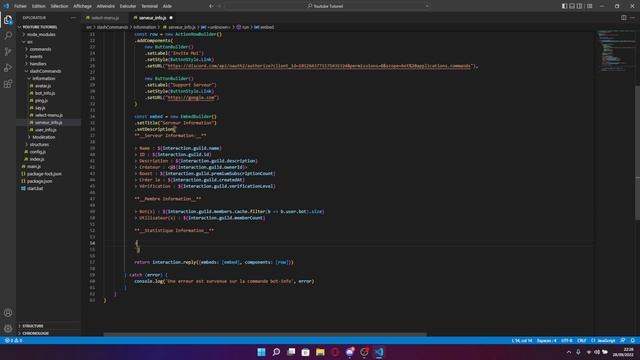
Task: Open the Source Control view
Action: [8, 51]
